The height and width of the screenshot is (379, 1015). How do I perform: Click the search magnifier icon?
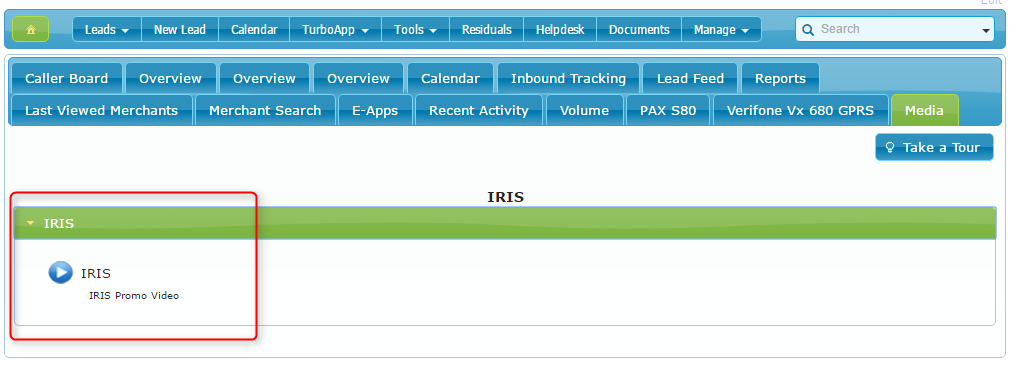(x=807, y=30)
